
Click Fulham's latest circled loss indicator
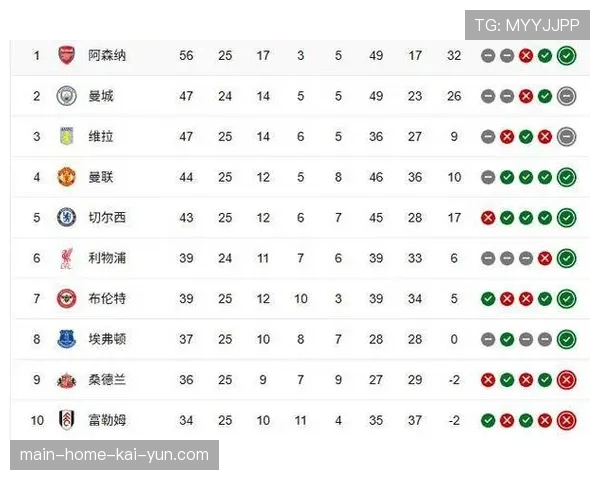coord(566,420)
